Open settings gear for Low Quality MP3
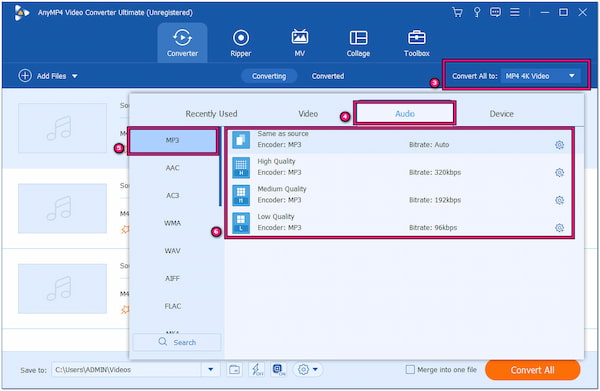600x391 pixels. (x=559, y=228)
